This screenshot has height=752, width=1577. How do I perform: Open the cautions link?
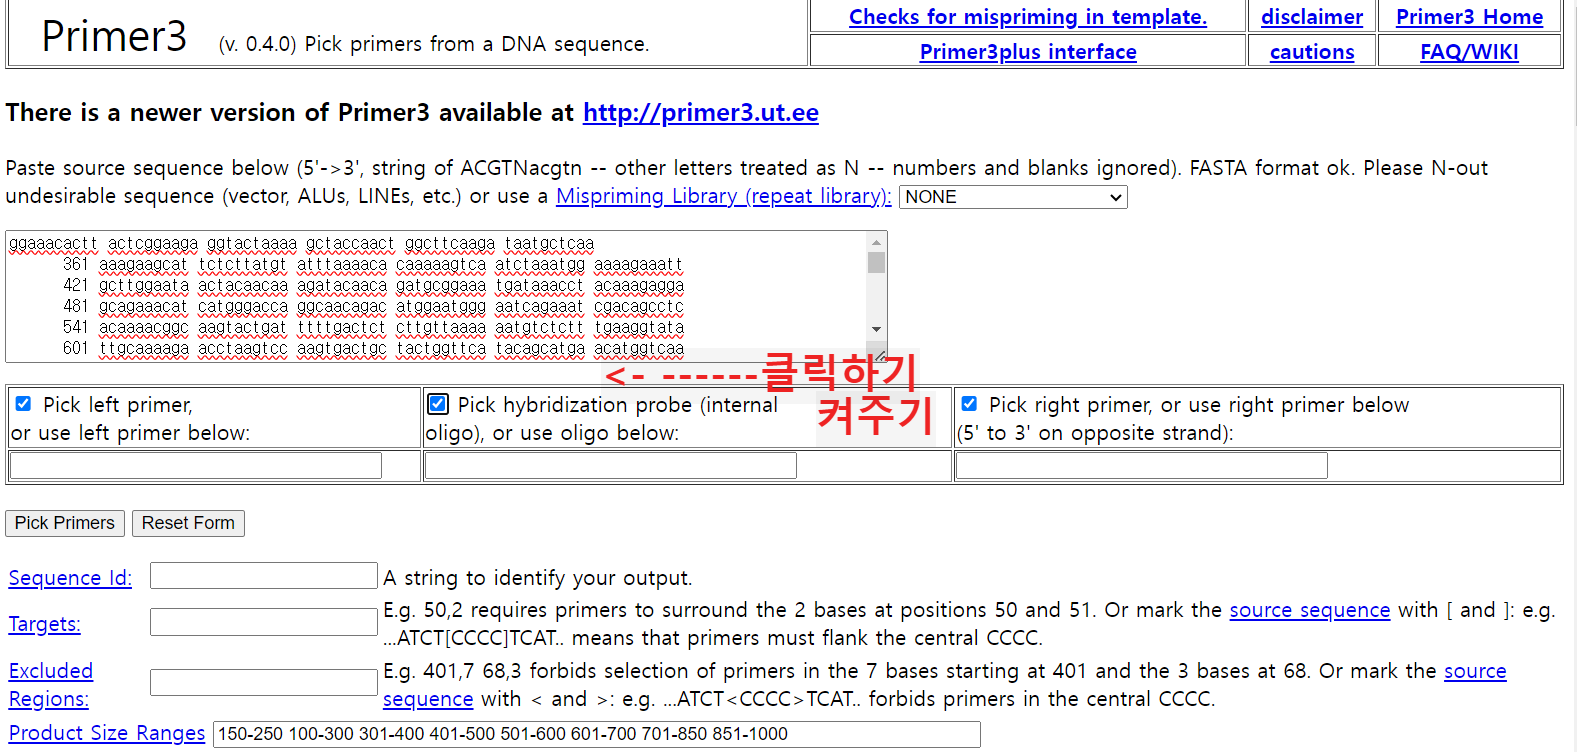(x=1312, y=52)
